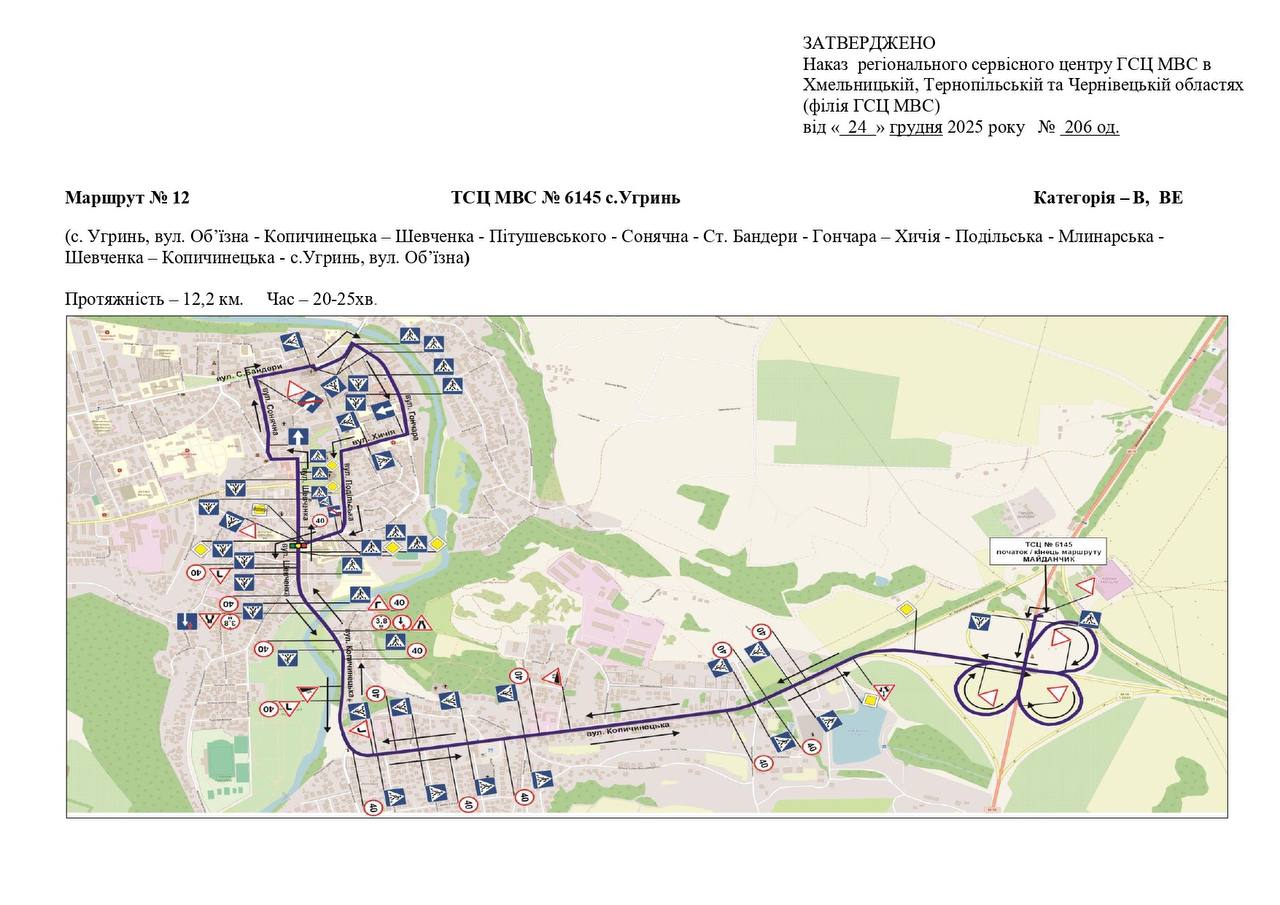Select the yellow priority road sign above the cloverleaf approach

(x=905, y=610)
